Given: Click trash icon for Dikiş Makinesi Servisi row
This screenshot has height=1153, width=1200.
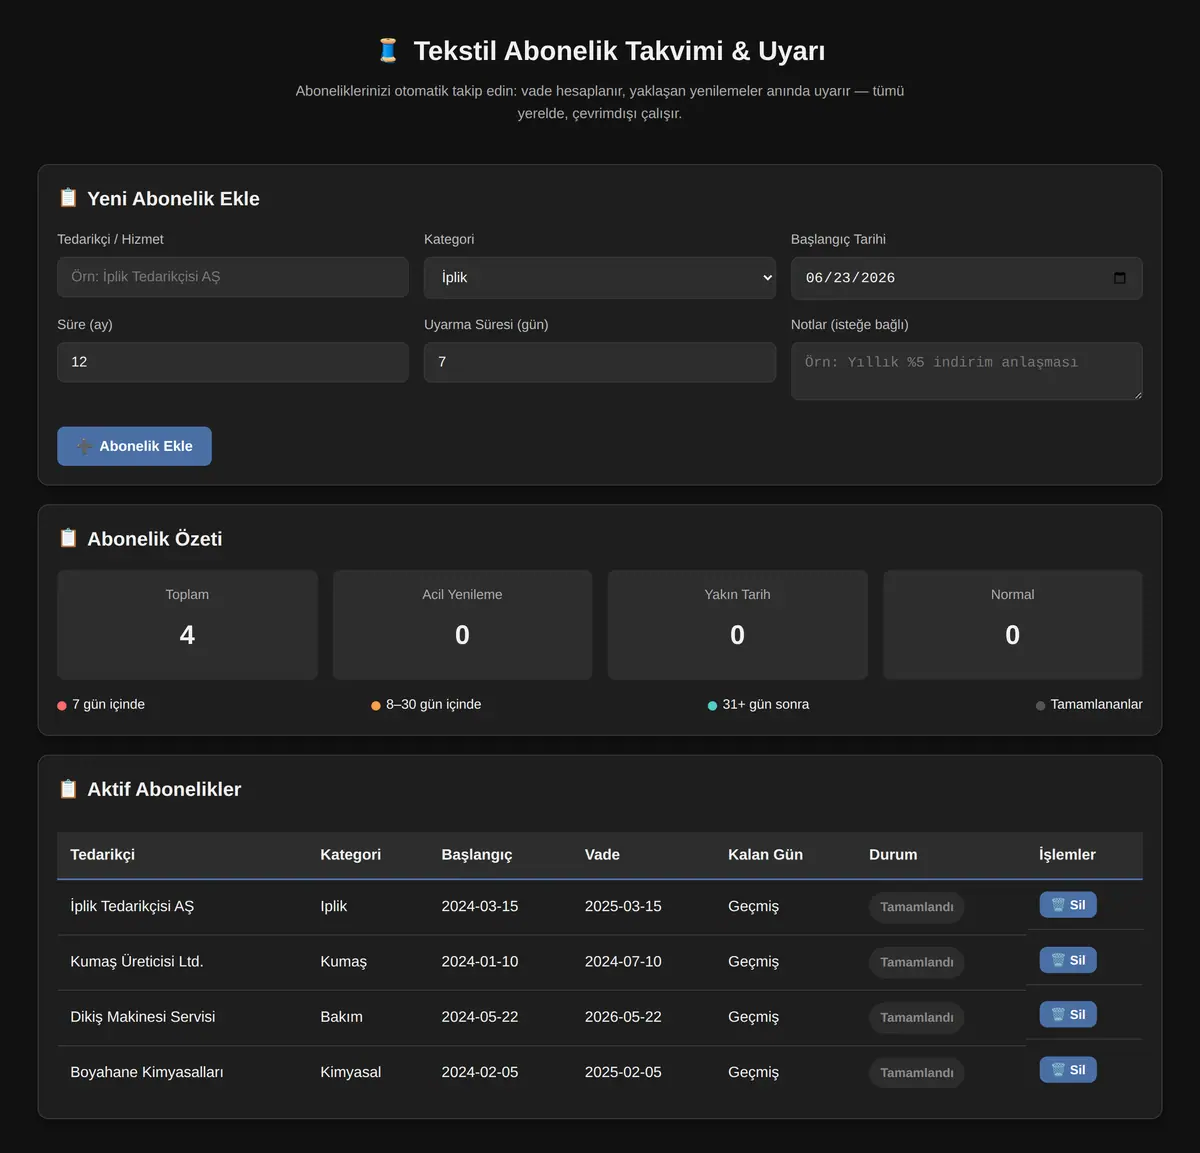Looking at the screenshot, I should [1058, 1014].
